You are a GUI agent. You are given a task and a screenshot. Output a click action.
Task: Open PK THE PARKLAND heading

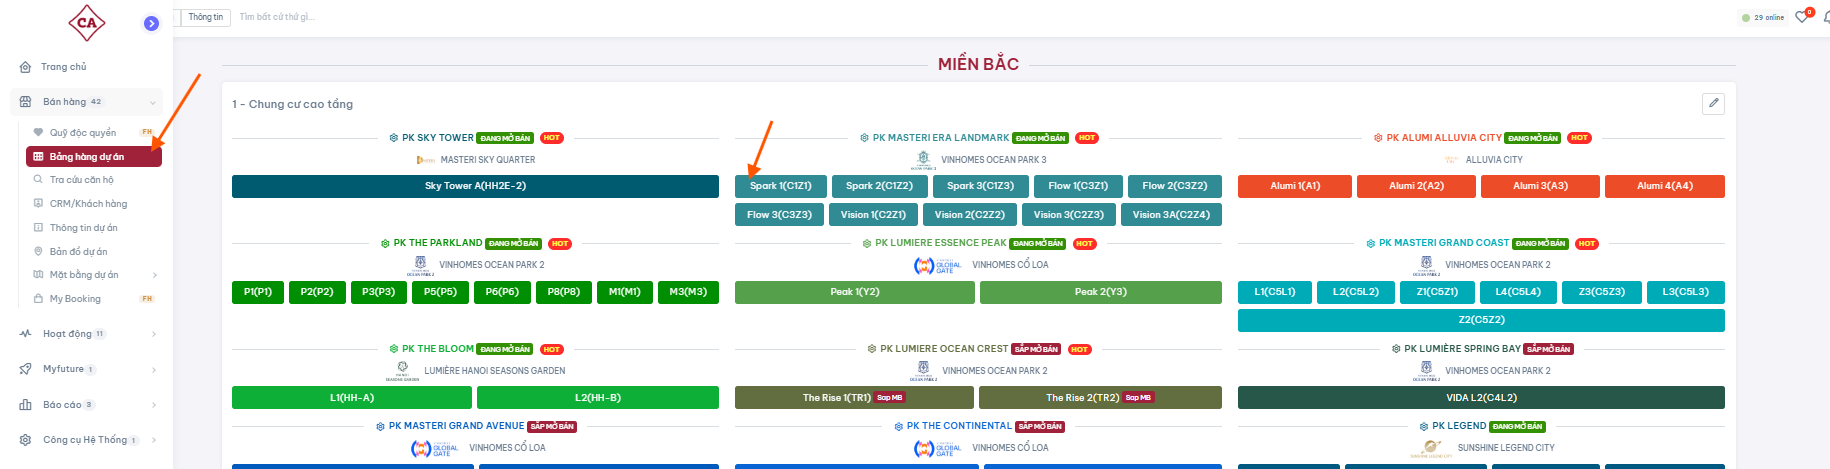[438, 243]
